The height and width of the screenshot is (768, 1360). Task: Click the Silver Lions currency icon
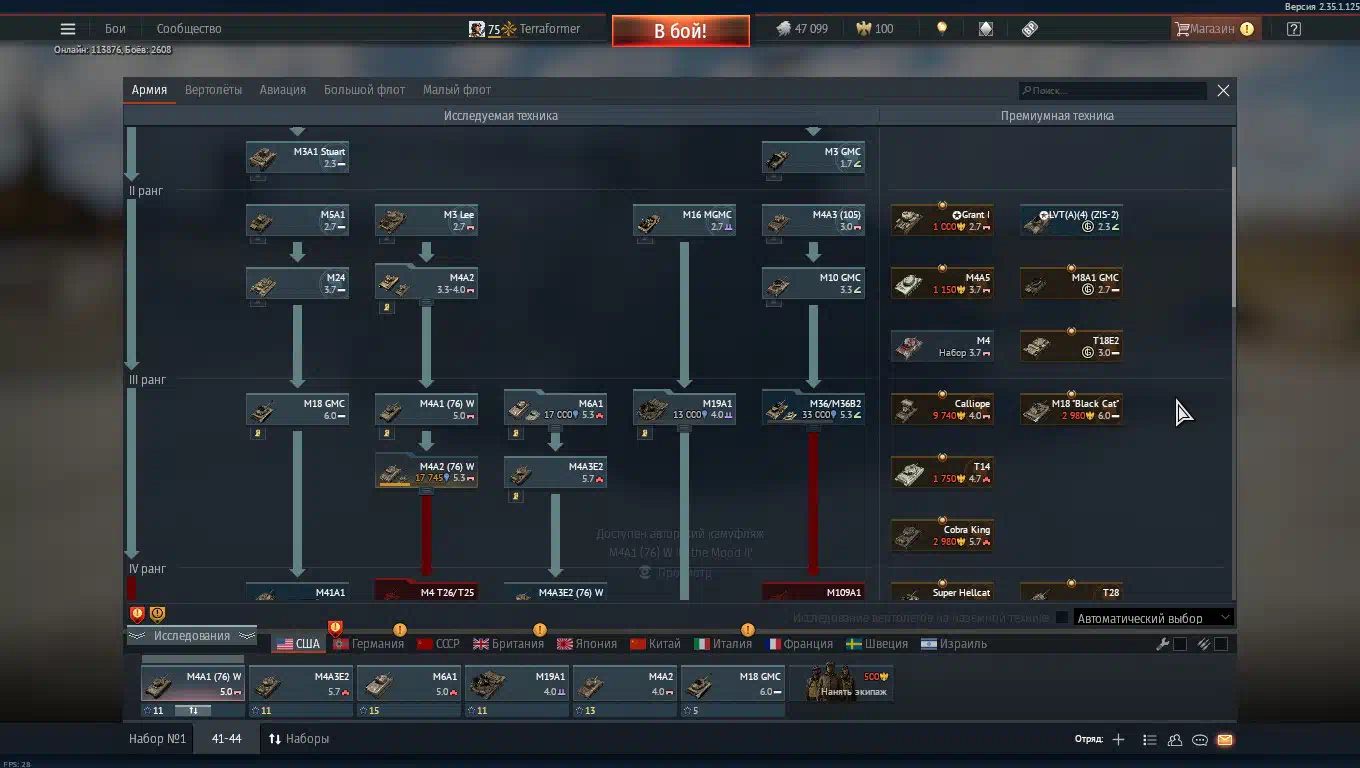[x=783, y=29]
